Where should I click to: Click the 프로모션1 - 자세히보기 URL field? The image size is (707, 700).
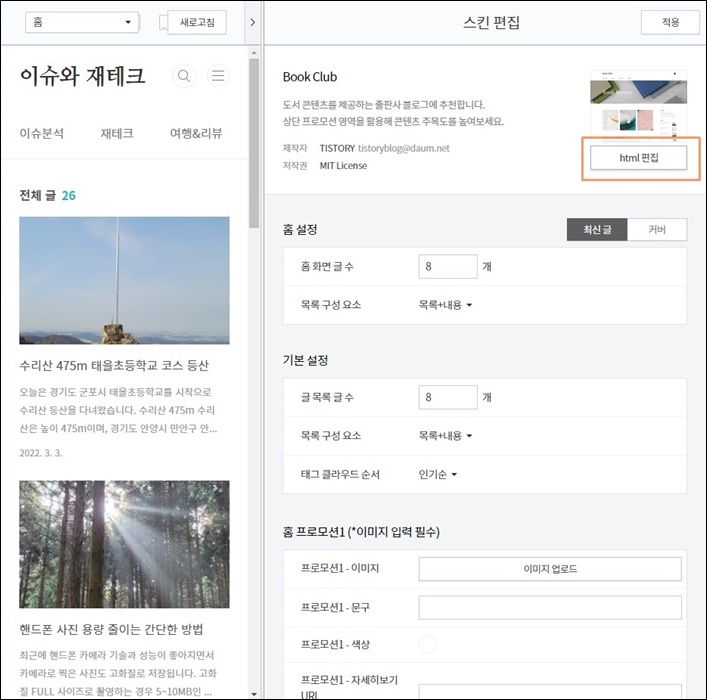click(x=550, y=692)
